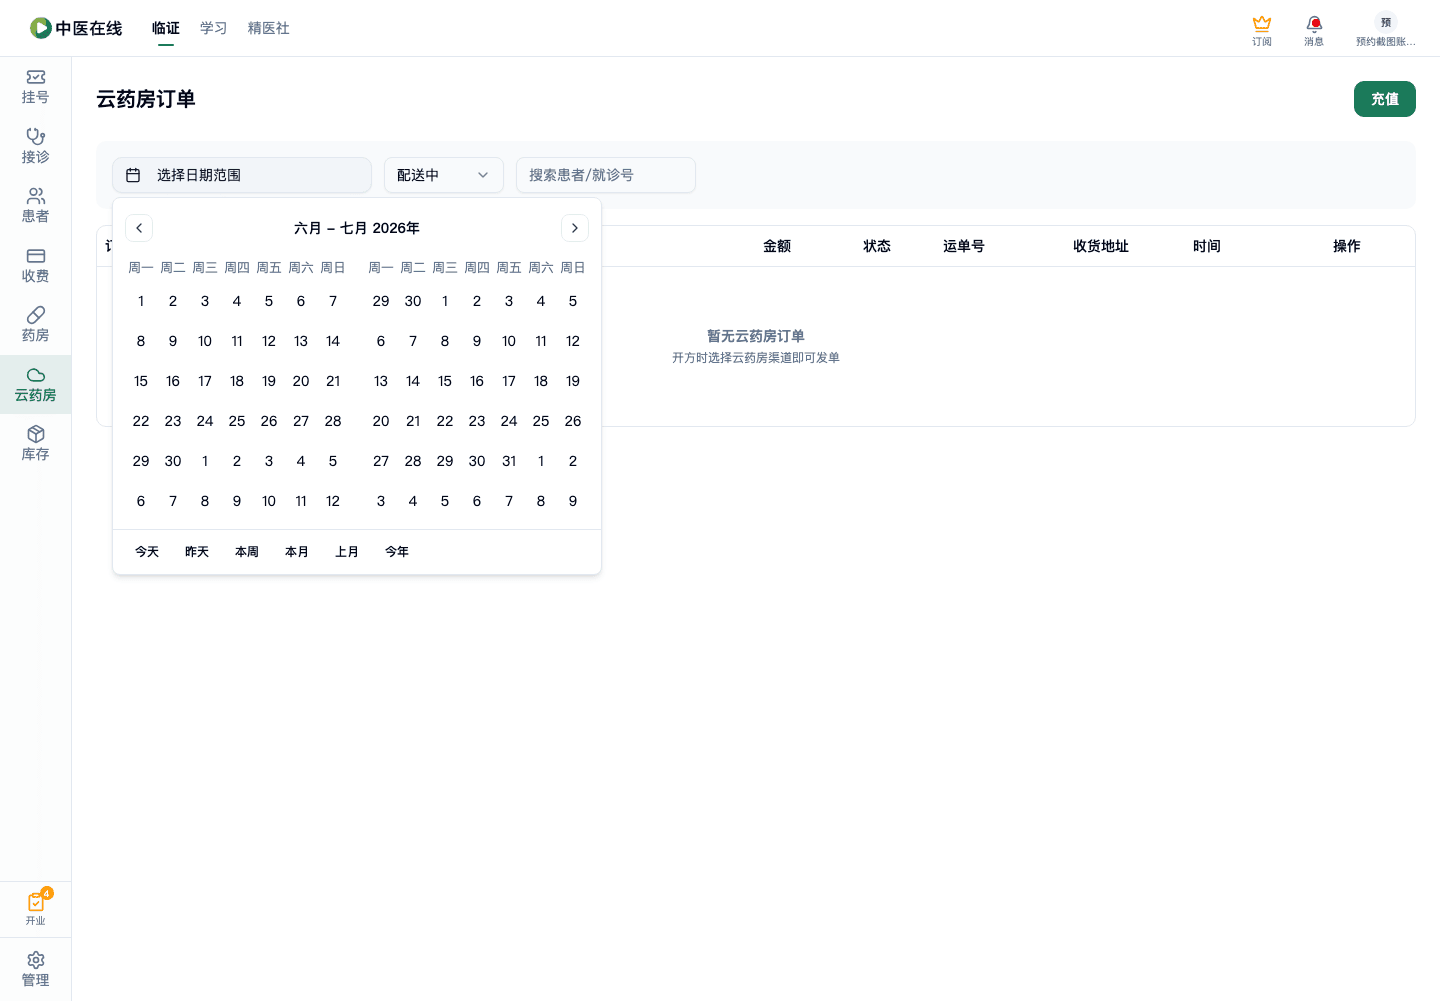
Task: Click the 暂无云药房订单 empty message
Action: [756, 336]
